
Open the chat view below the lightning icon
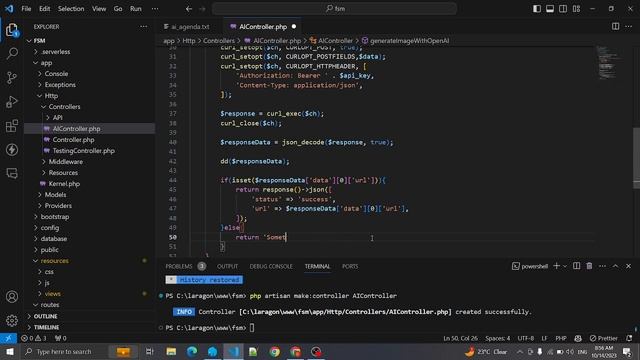tap(12, 173)
